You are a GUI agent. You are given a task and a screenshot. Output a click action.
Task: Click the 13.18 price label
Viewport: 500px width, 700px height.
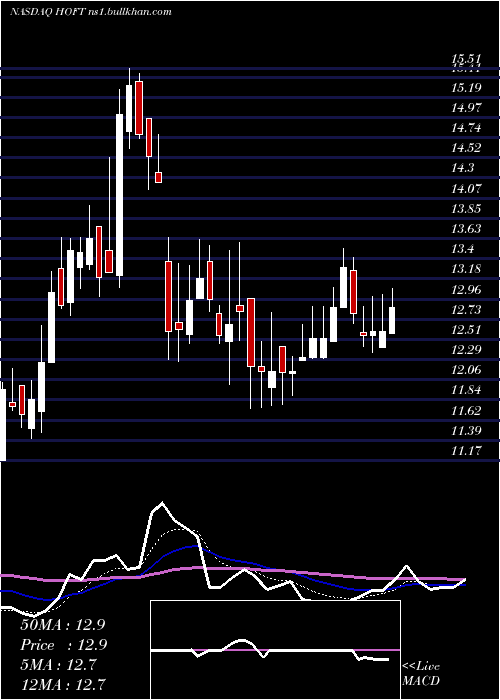click(x=466, y=269)
